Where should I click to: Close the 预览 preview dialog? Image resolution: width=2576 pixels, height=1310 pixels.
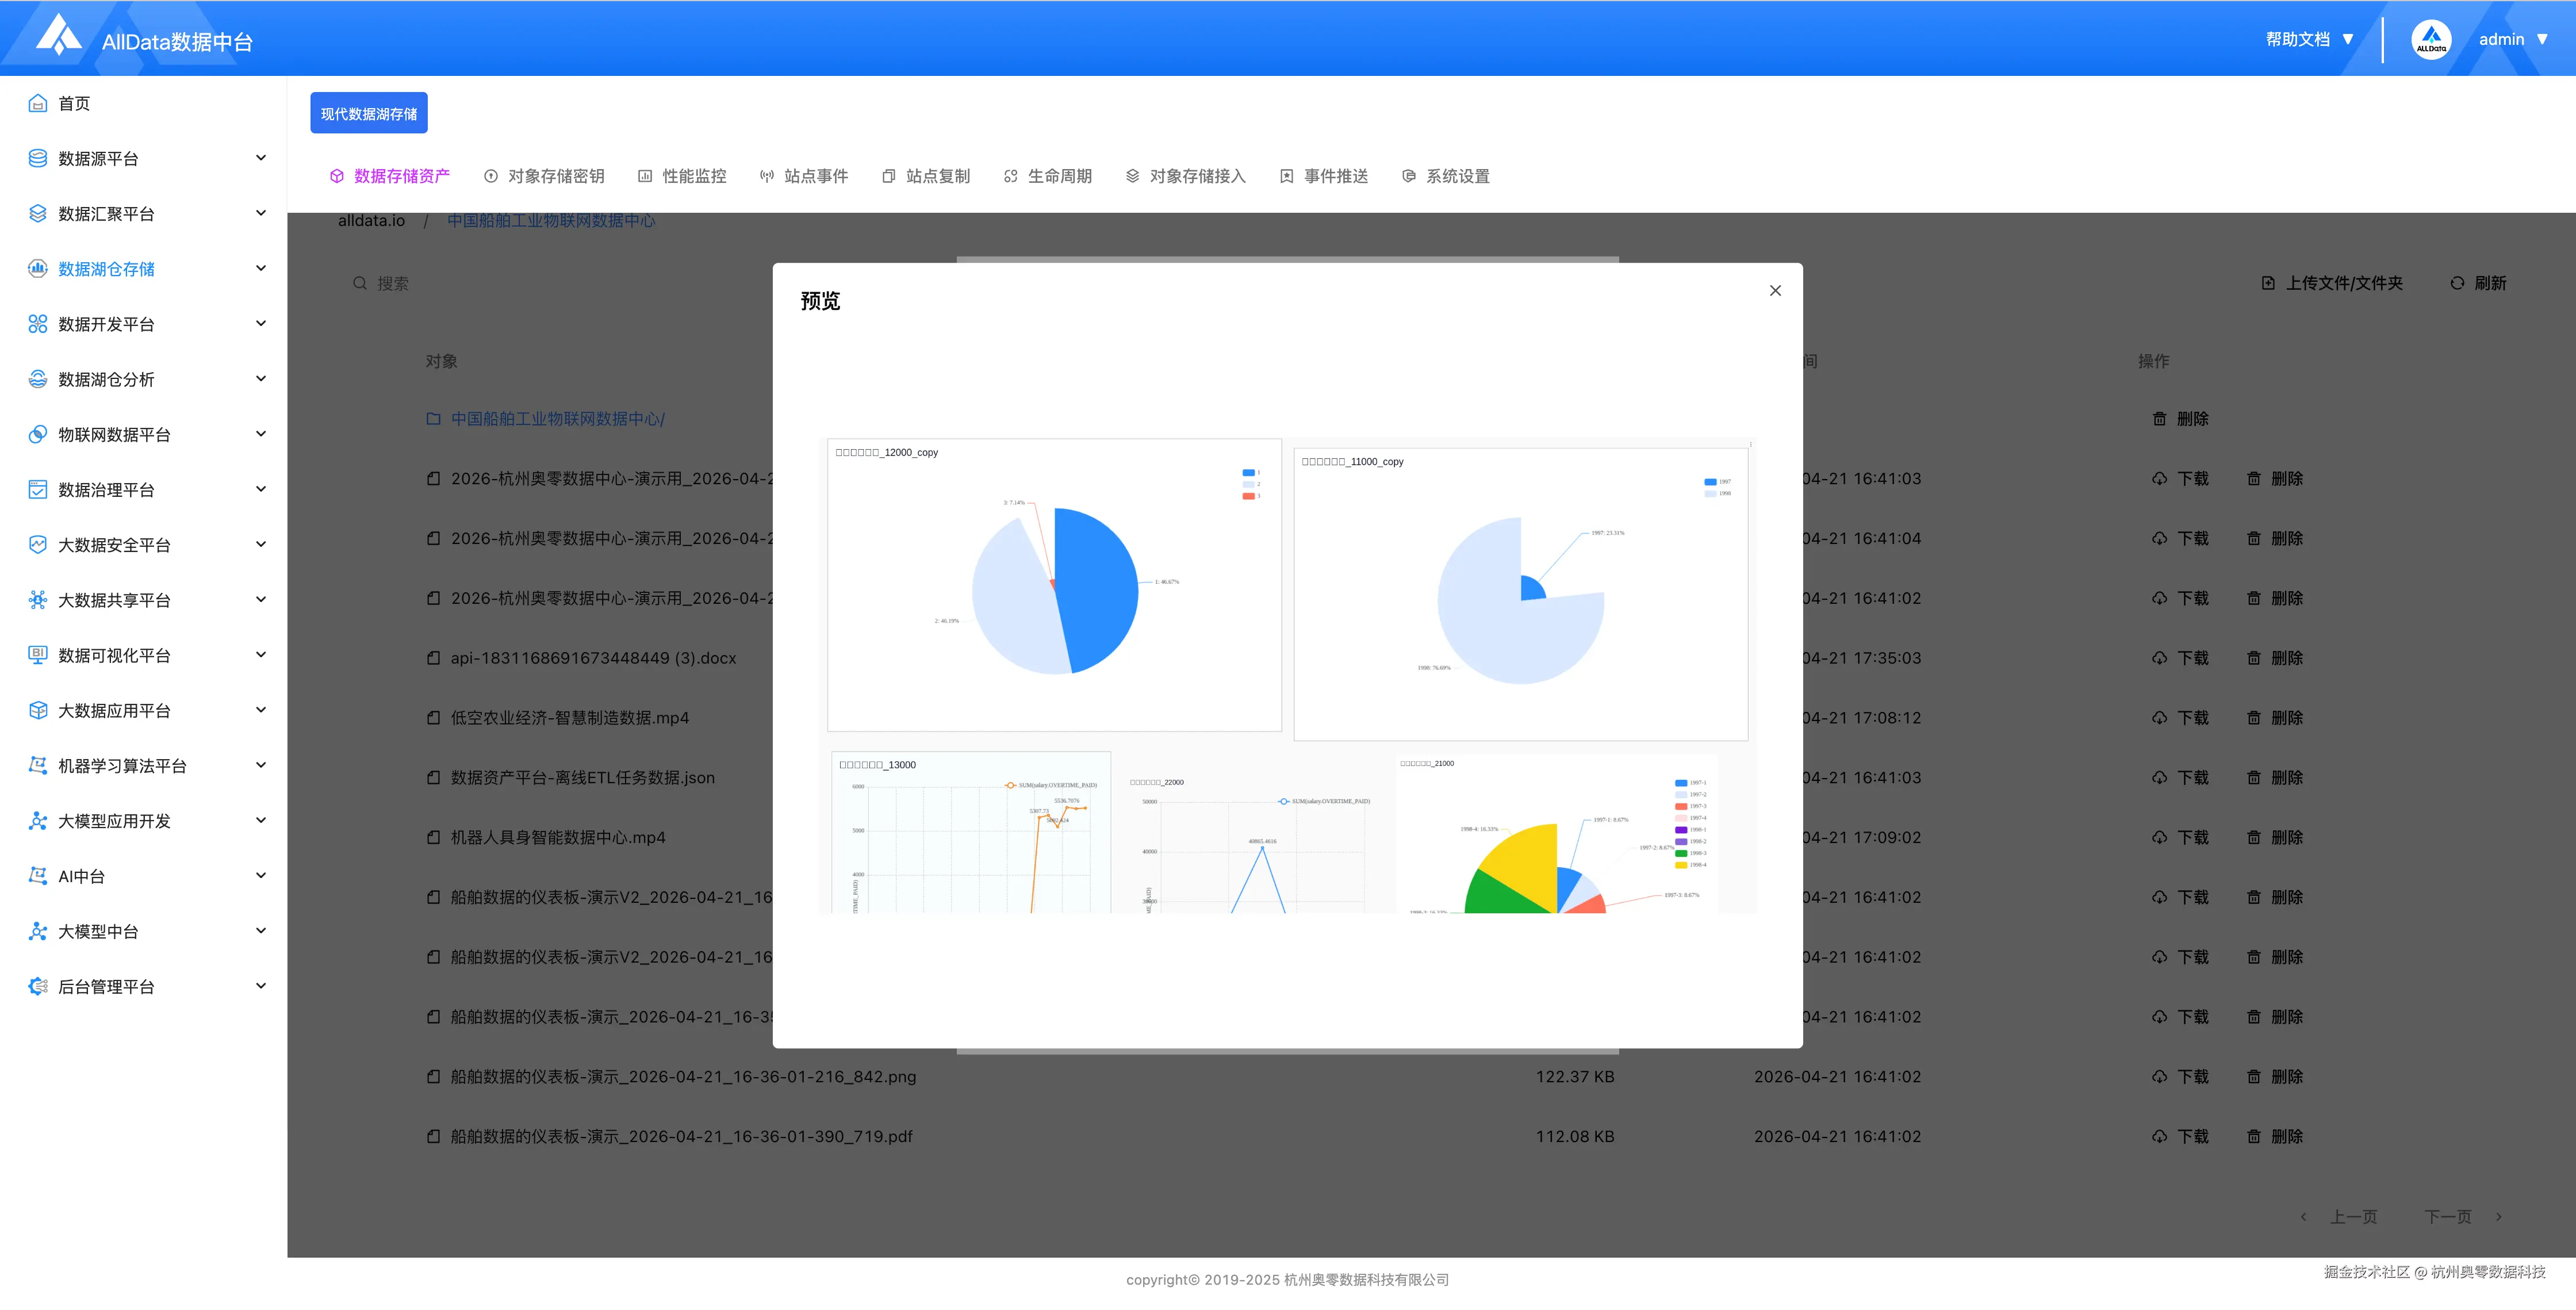tap(1775, 291)
